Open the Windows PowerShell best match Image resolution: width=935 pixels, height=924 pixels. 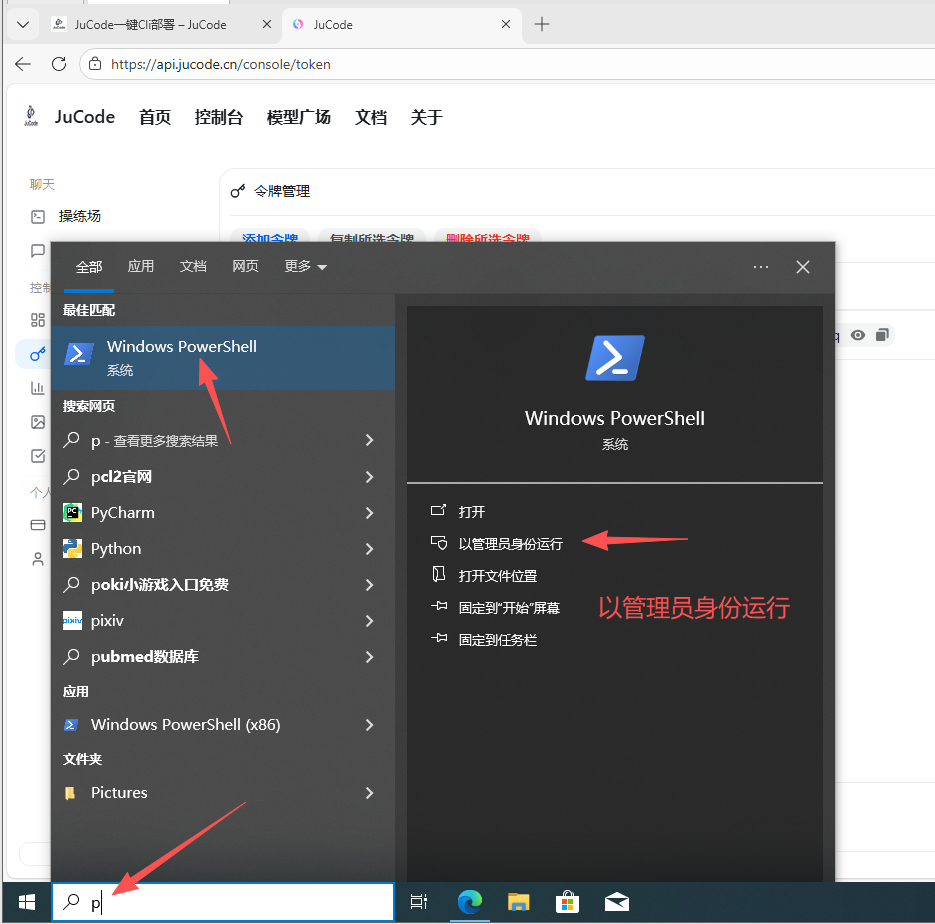(182, 357)
